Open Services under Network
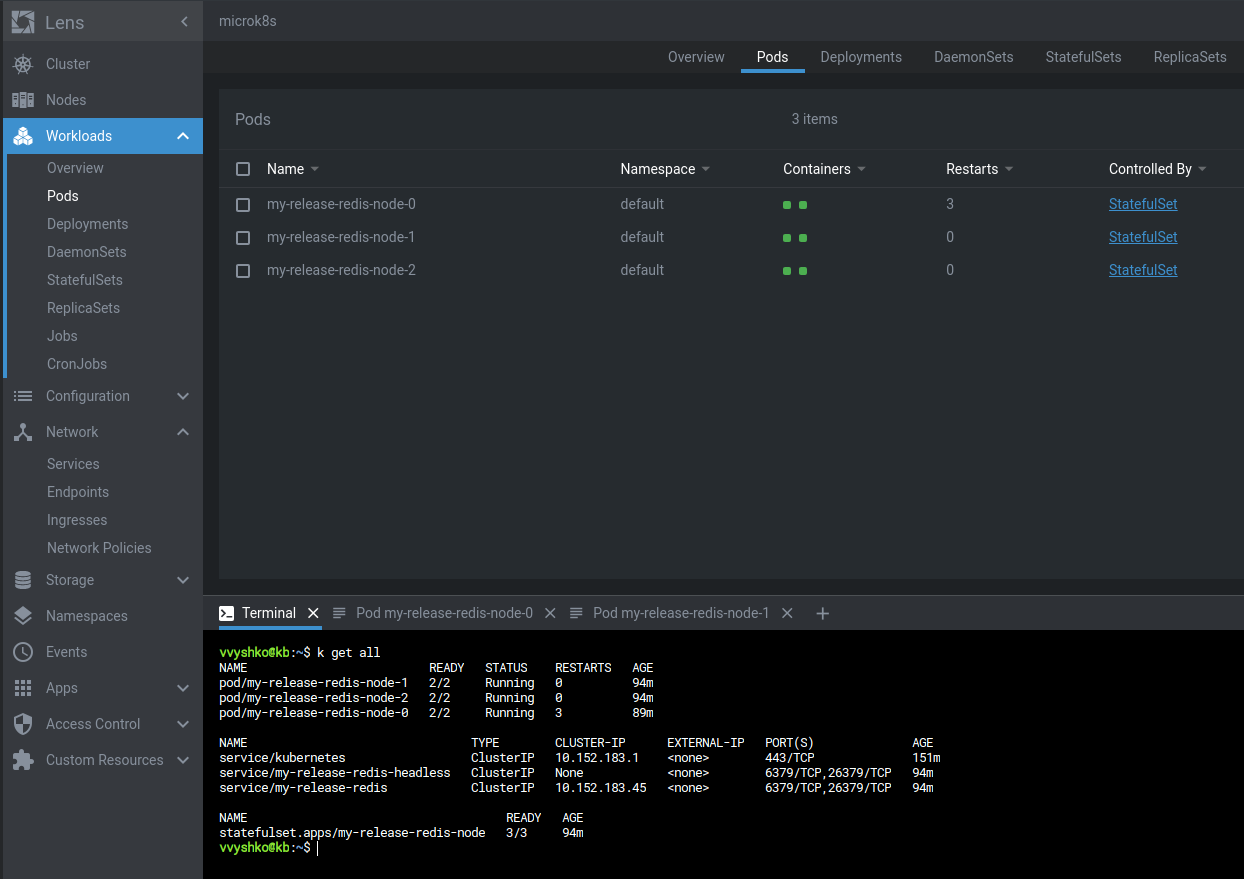Screen dimensions: 1244x879 click(x=73, y=464)
